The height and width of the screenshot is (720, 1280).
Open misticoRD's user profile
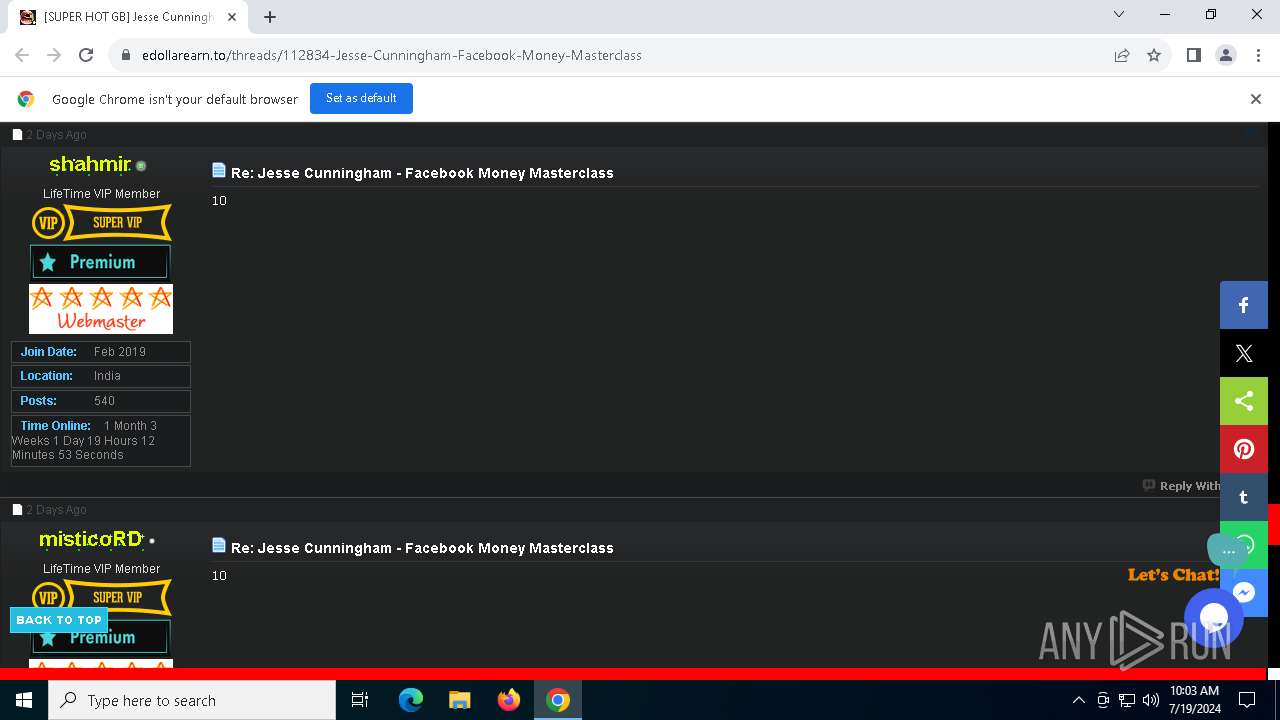point(91,539)
